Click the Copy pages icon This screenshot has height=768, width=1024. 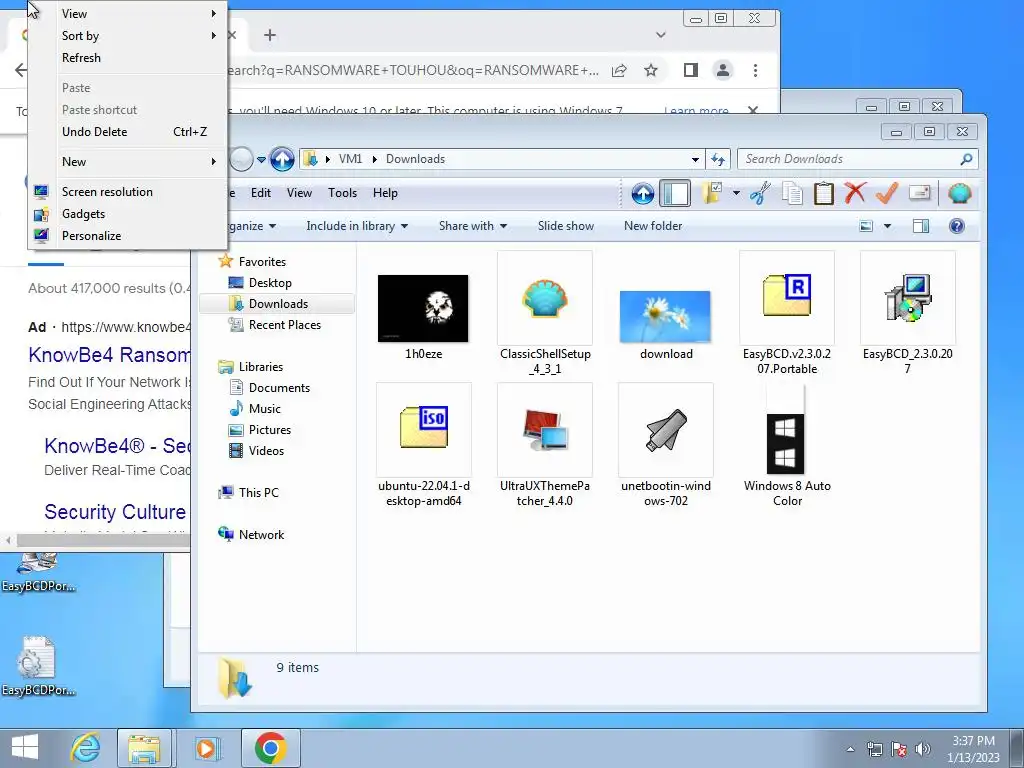tap(792, 193)
